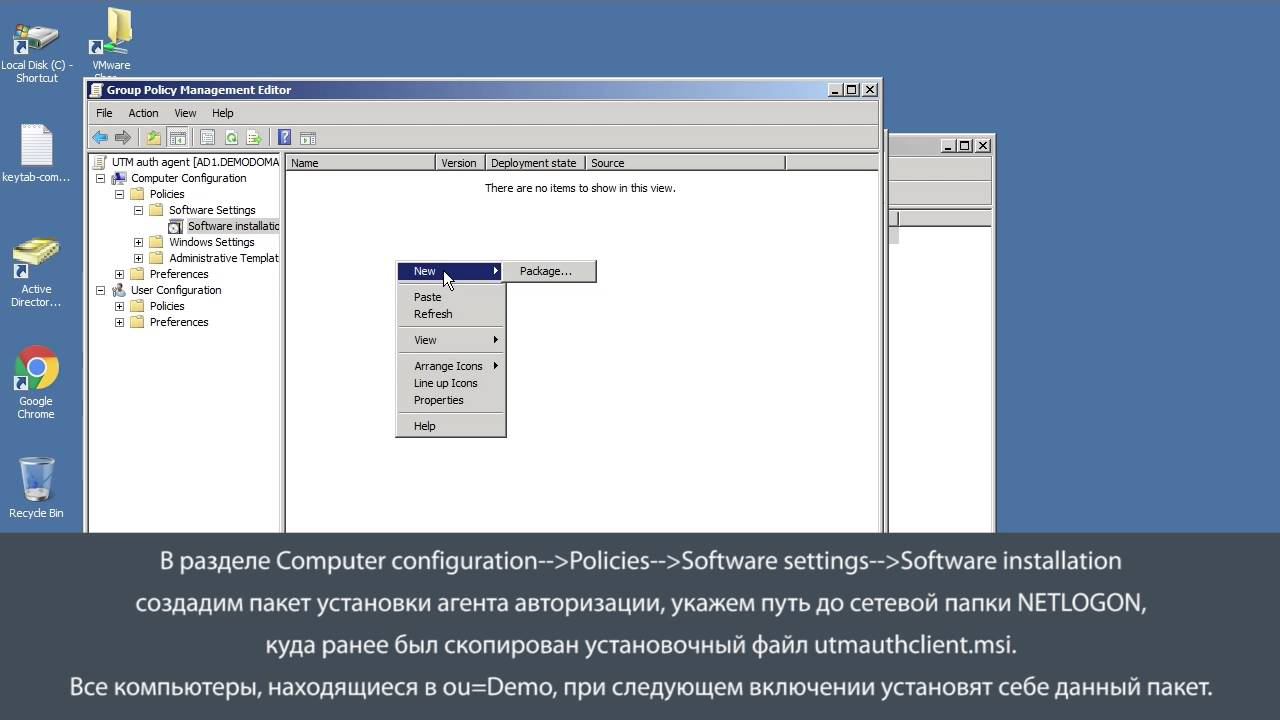Launch Google Chrome from desktop
The image size is (1280, 720).
[36, 383]
